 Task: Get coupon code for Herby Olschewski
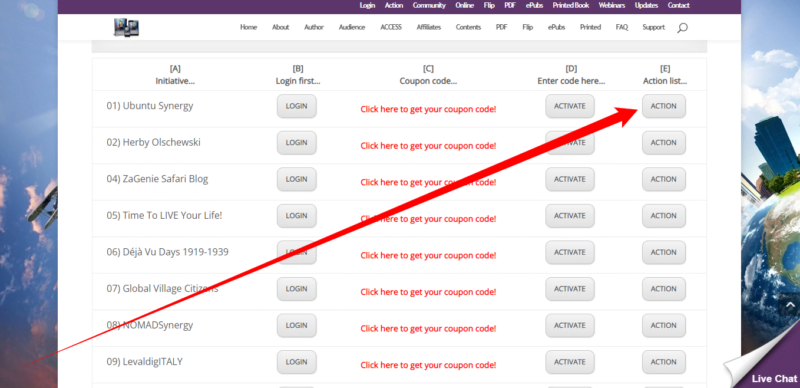pos(428,146)
